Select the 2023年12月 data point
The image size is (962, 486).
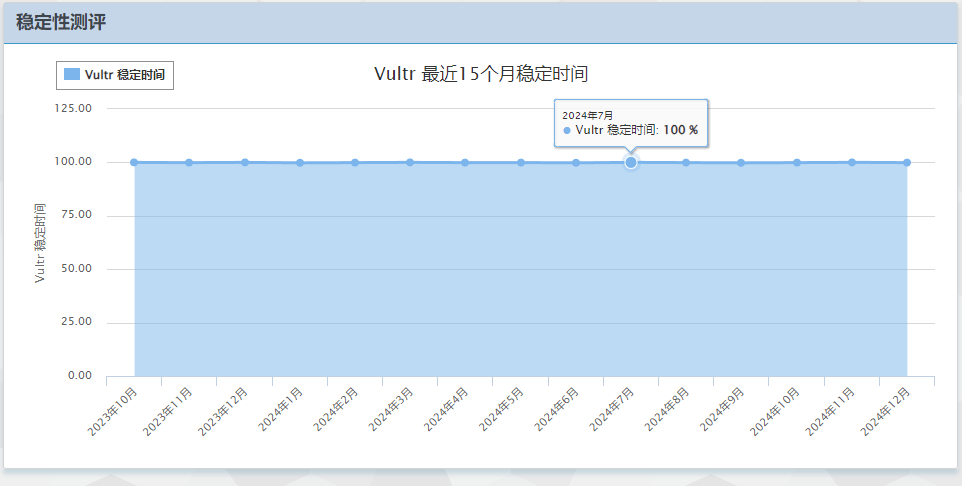click(245, 162)
